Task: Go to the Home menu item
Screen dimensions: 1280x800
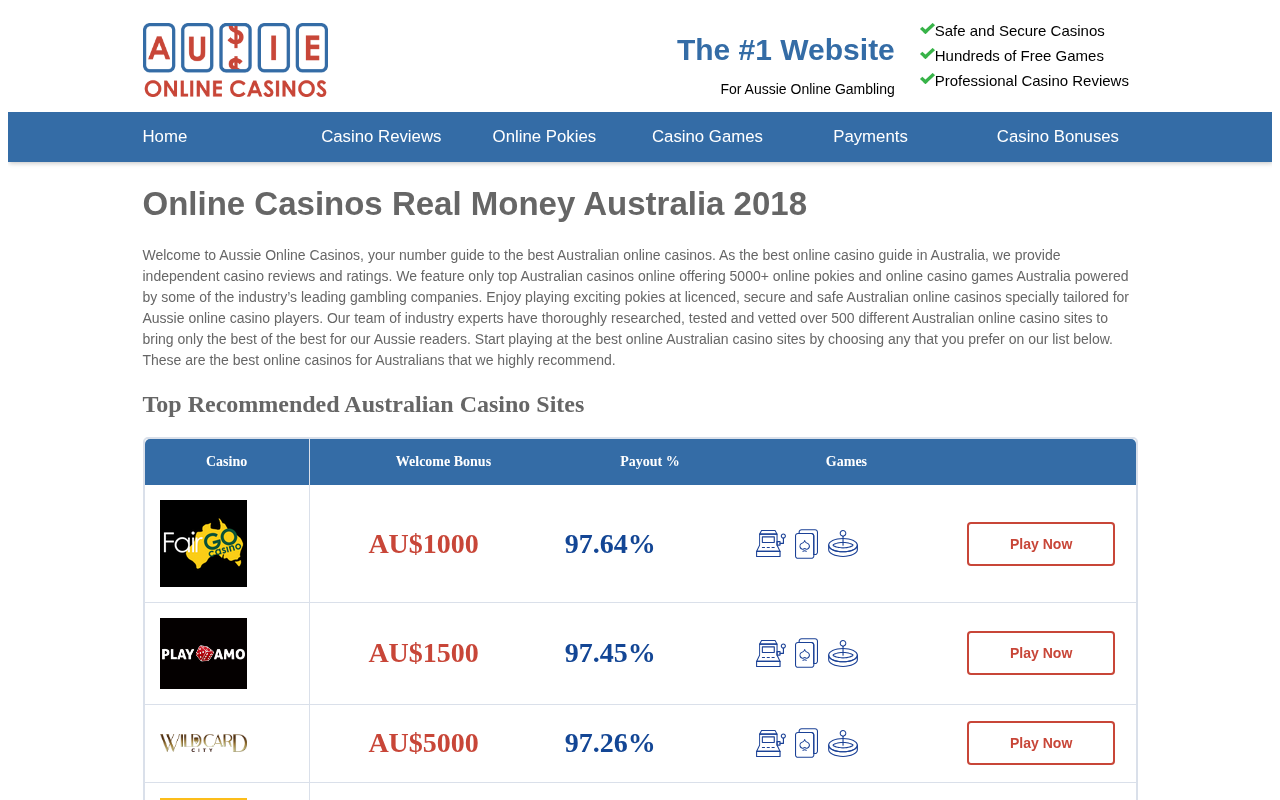Action: (x=165, y=137)
